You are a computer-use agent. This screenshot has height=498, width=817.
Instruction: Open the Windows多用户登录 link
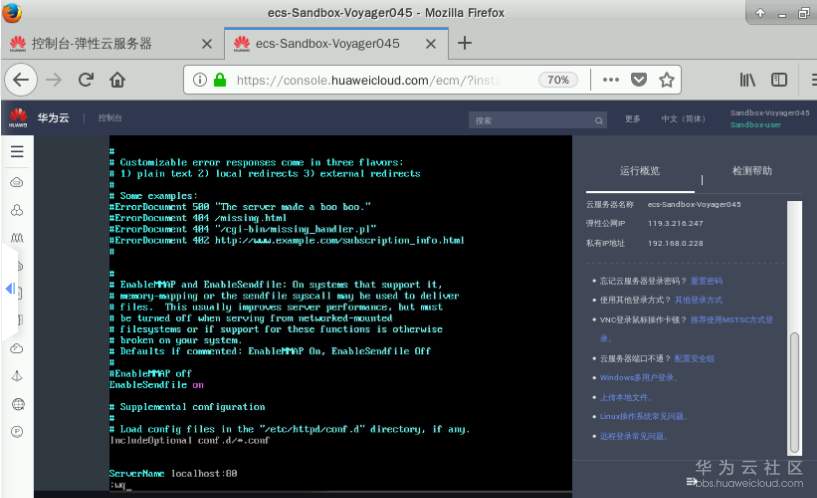click(638, 378)
